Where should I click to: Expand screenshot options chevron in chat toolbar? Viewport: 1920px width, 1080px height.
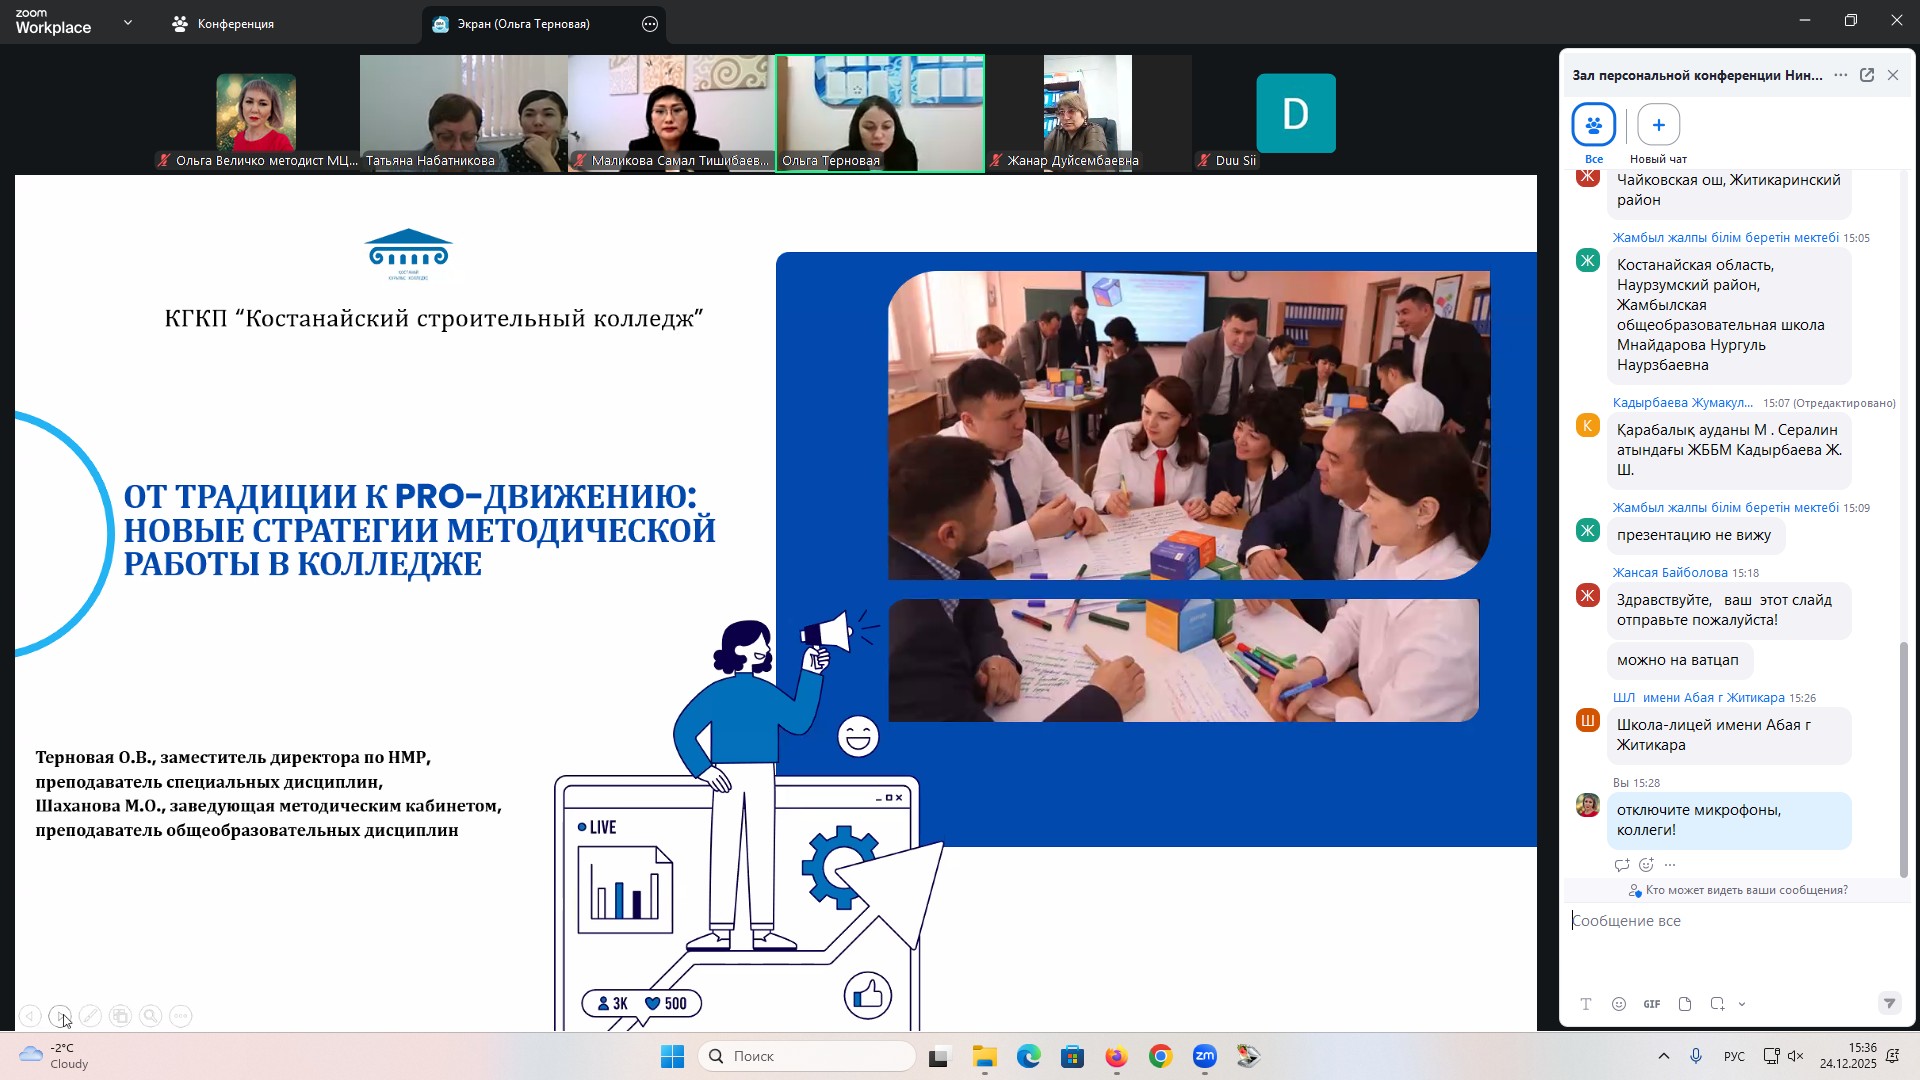[x=1743, y=1005]
